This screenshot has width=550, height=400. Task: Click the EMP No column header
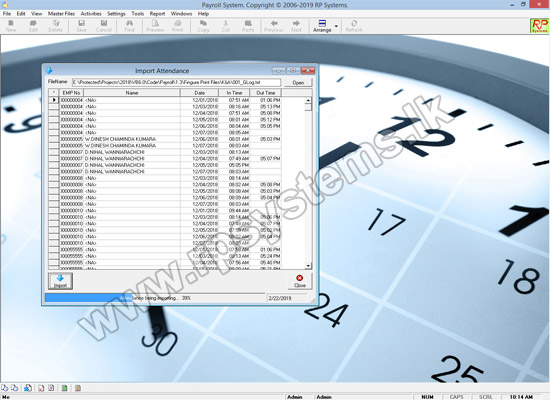(x=72, y=93)
